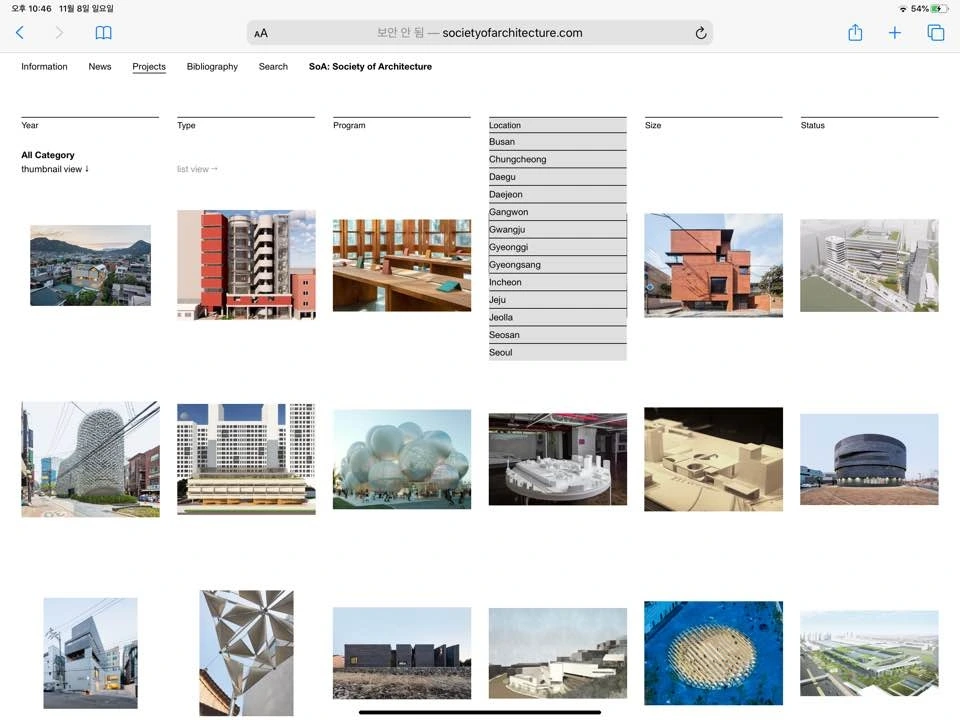This screenshot has width=960, height=720.
Task: Open the white campus rendering thumbnail
Action: [869, 265]
